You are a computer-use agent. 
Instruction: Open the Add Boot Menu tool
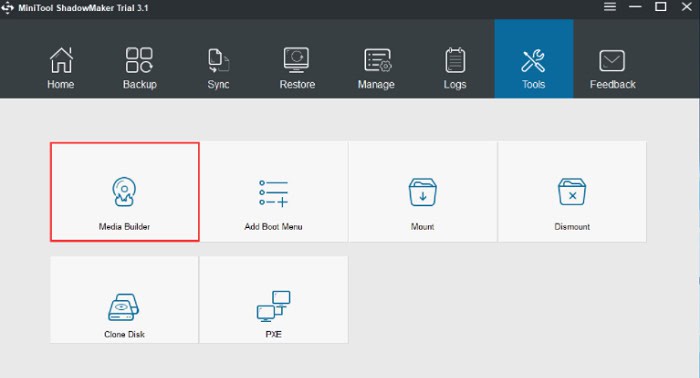pos(273,192)
